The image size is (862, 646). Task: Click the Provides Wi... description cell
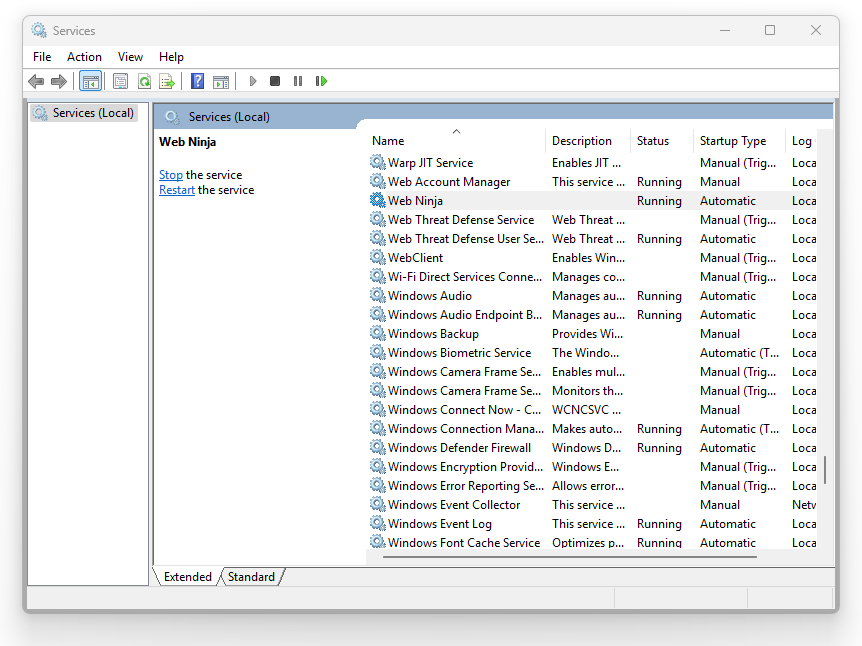pos(587,334)
